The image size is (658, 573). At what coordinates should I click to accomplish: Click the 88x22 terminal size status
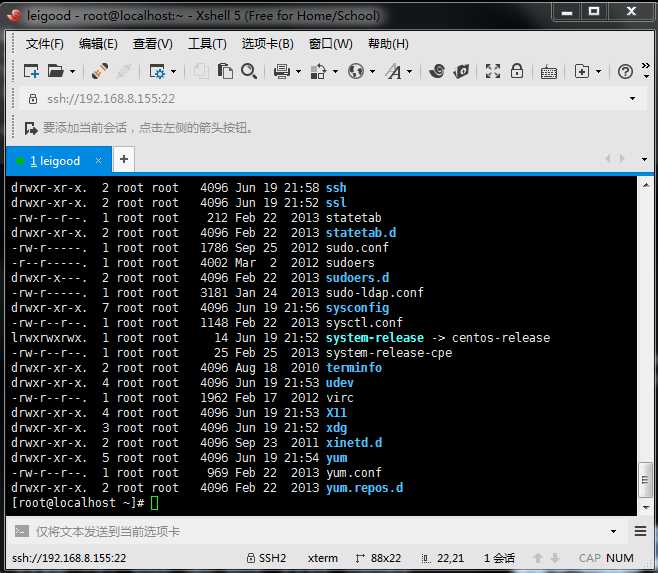pos(379,558)
